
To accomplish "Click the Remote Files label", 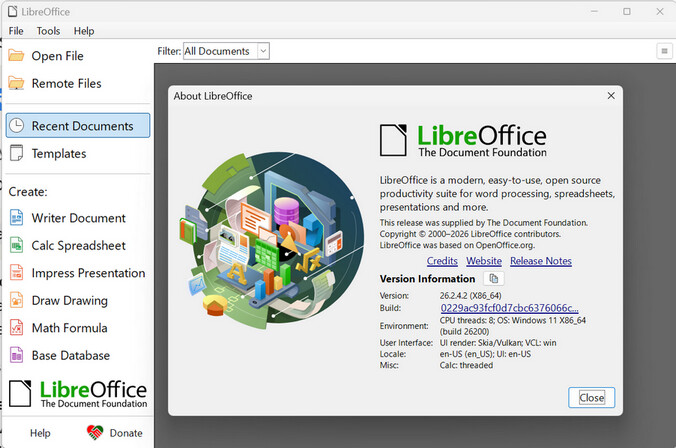I will (66, 83).
